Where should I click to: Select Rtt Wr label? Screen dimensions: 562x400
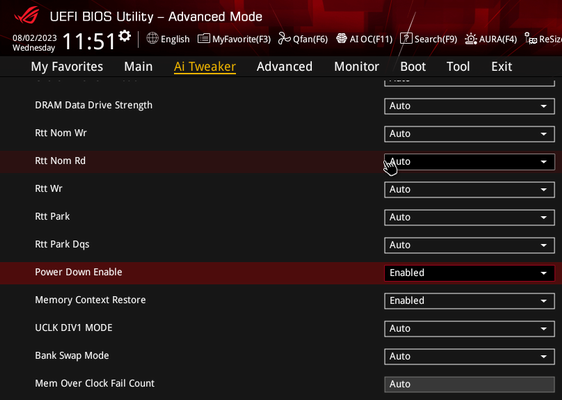click(49, 189)
